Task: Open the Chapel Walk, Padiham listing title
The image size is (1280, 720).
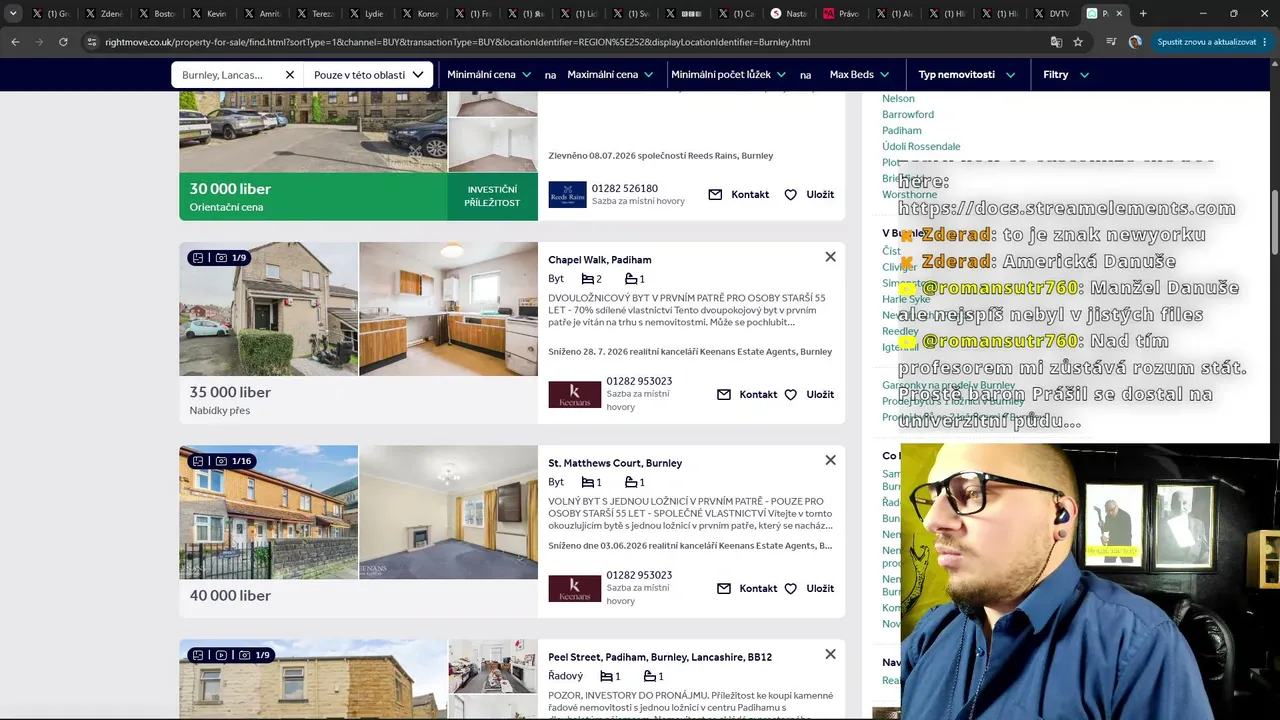Action: [600, 260]
